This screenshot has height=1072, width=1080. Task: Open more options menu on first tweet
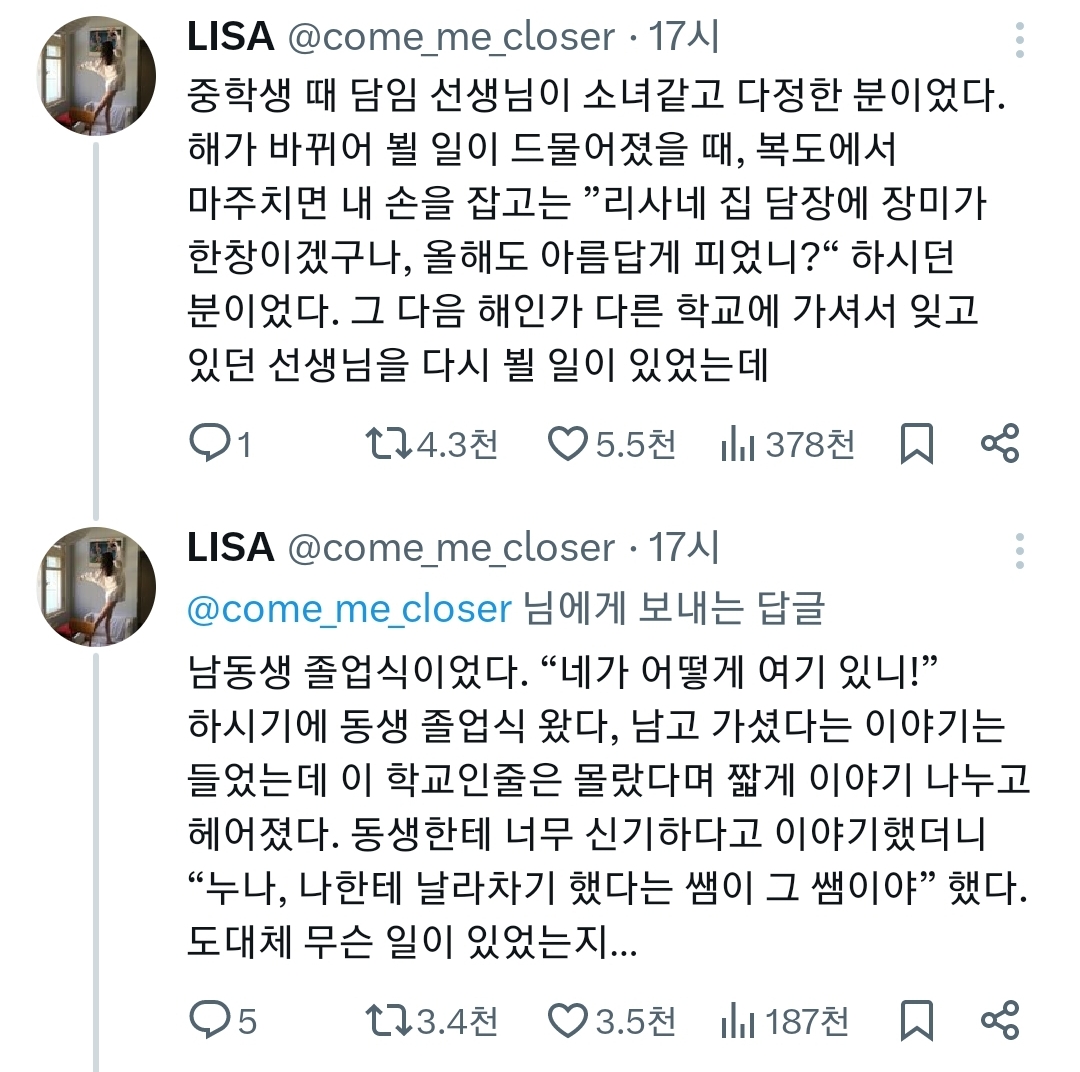pyautogui.click(x=1020, y=41)
